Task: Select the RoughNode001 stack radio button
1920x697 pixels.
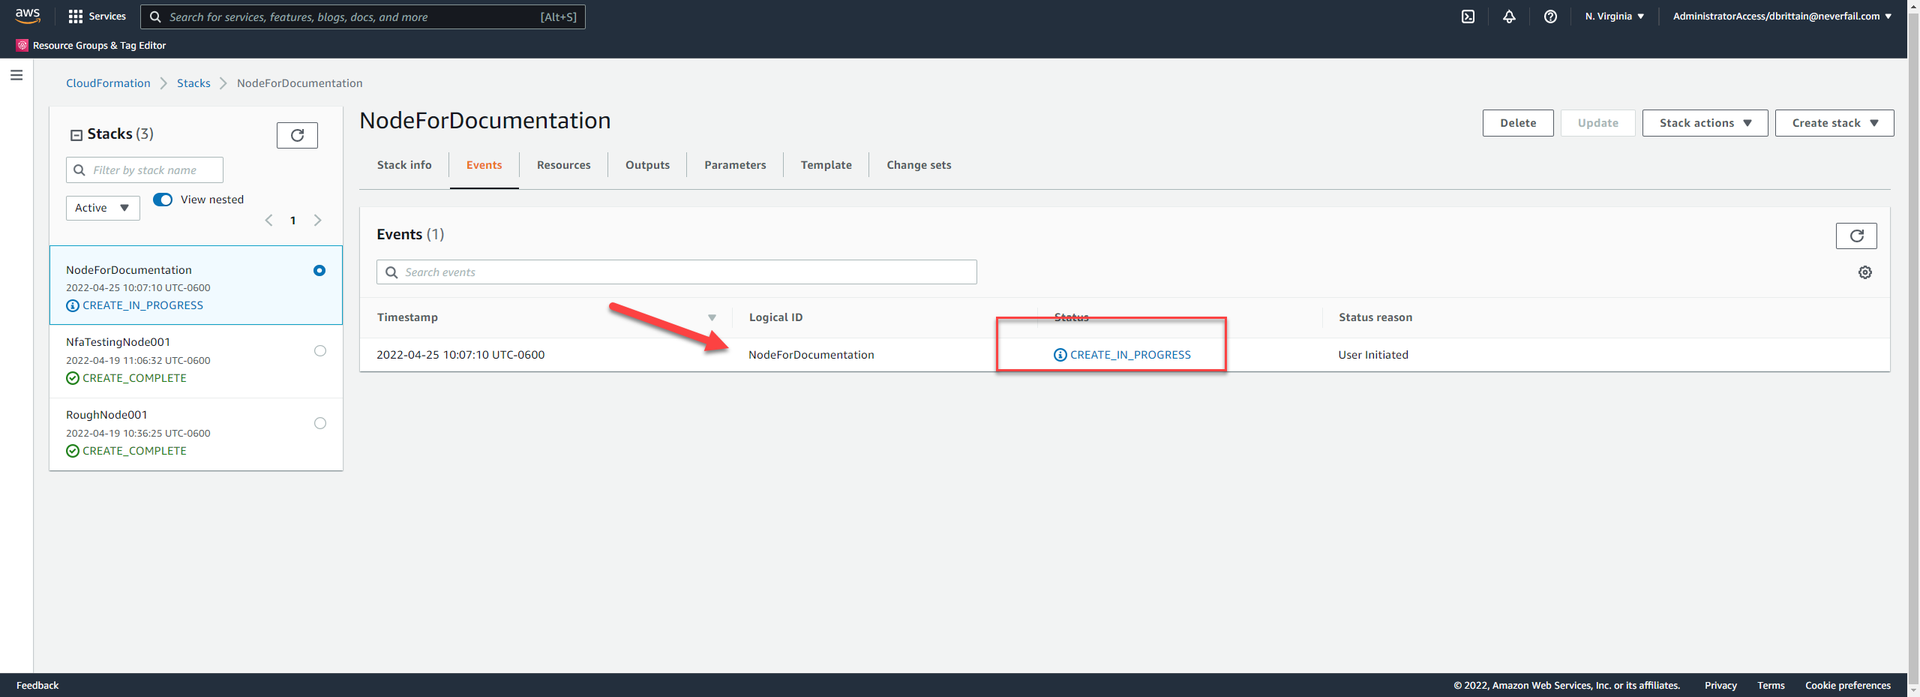Action: click(320, 423)
